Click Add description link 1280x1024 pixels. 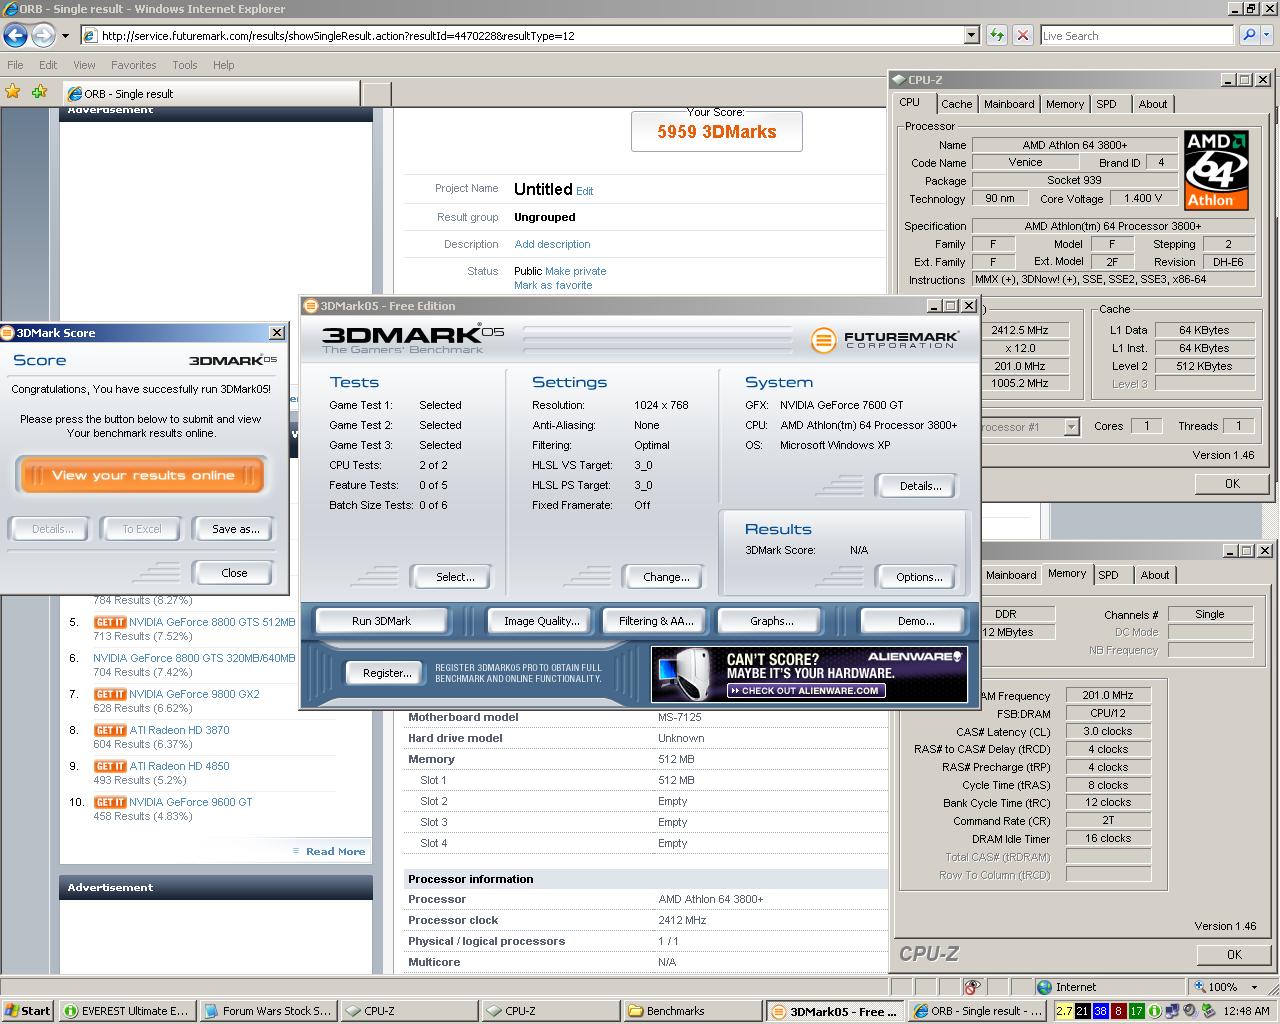[x=552, y=244]
